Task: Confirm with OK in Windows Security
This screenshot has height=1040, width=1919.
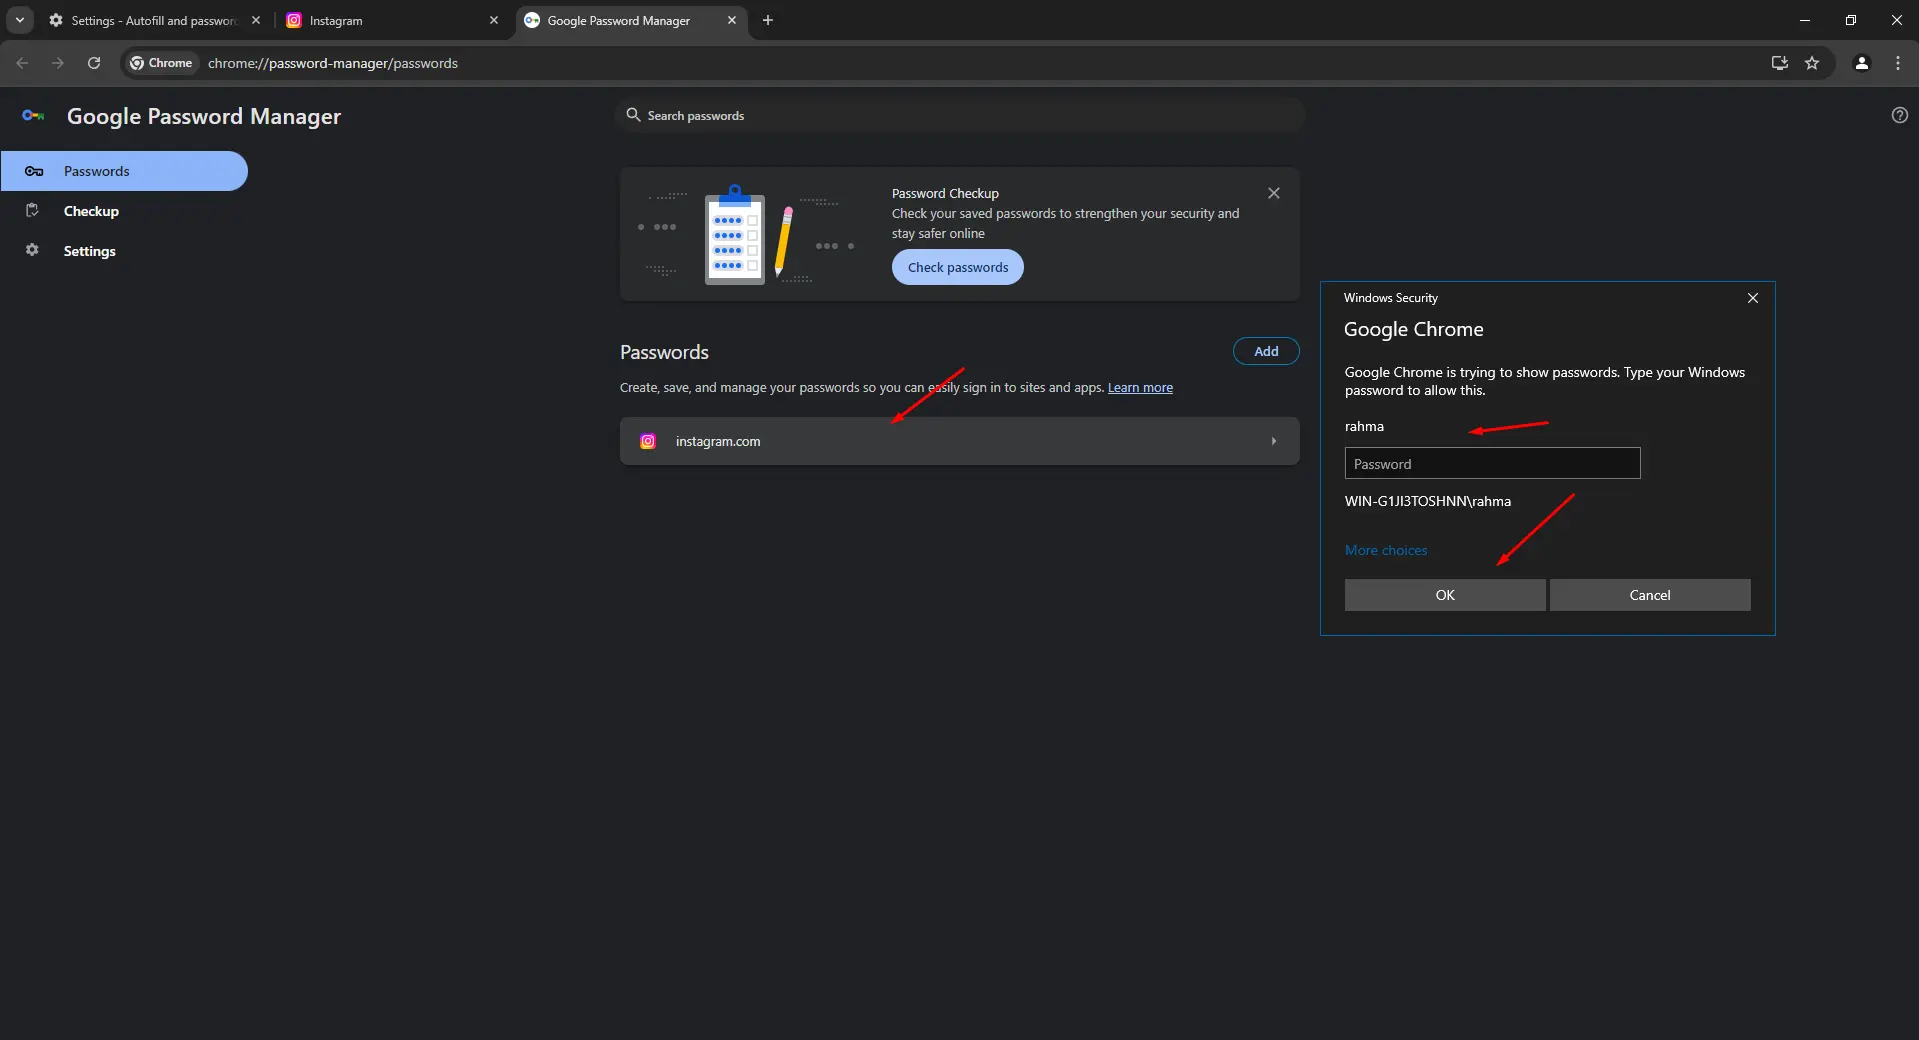Action: (x=1445, y=595)
